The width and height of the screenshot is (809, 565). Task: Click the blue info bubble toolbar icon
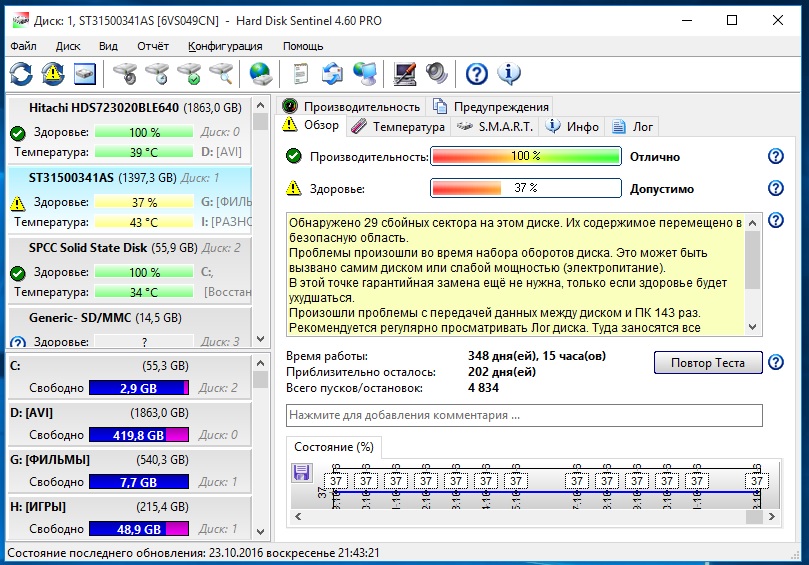point(509,74)
